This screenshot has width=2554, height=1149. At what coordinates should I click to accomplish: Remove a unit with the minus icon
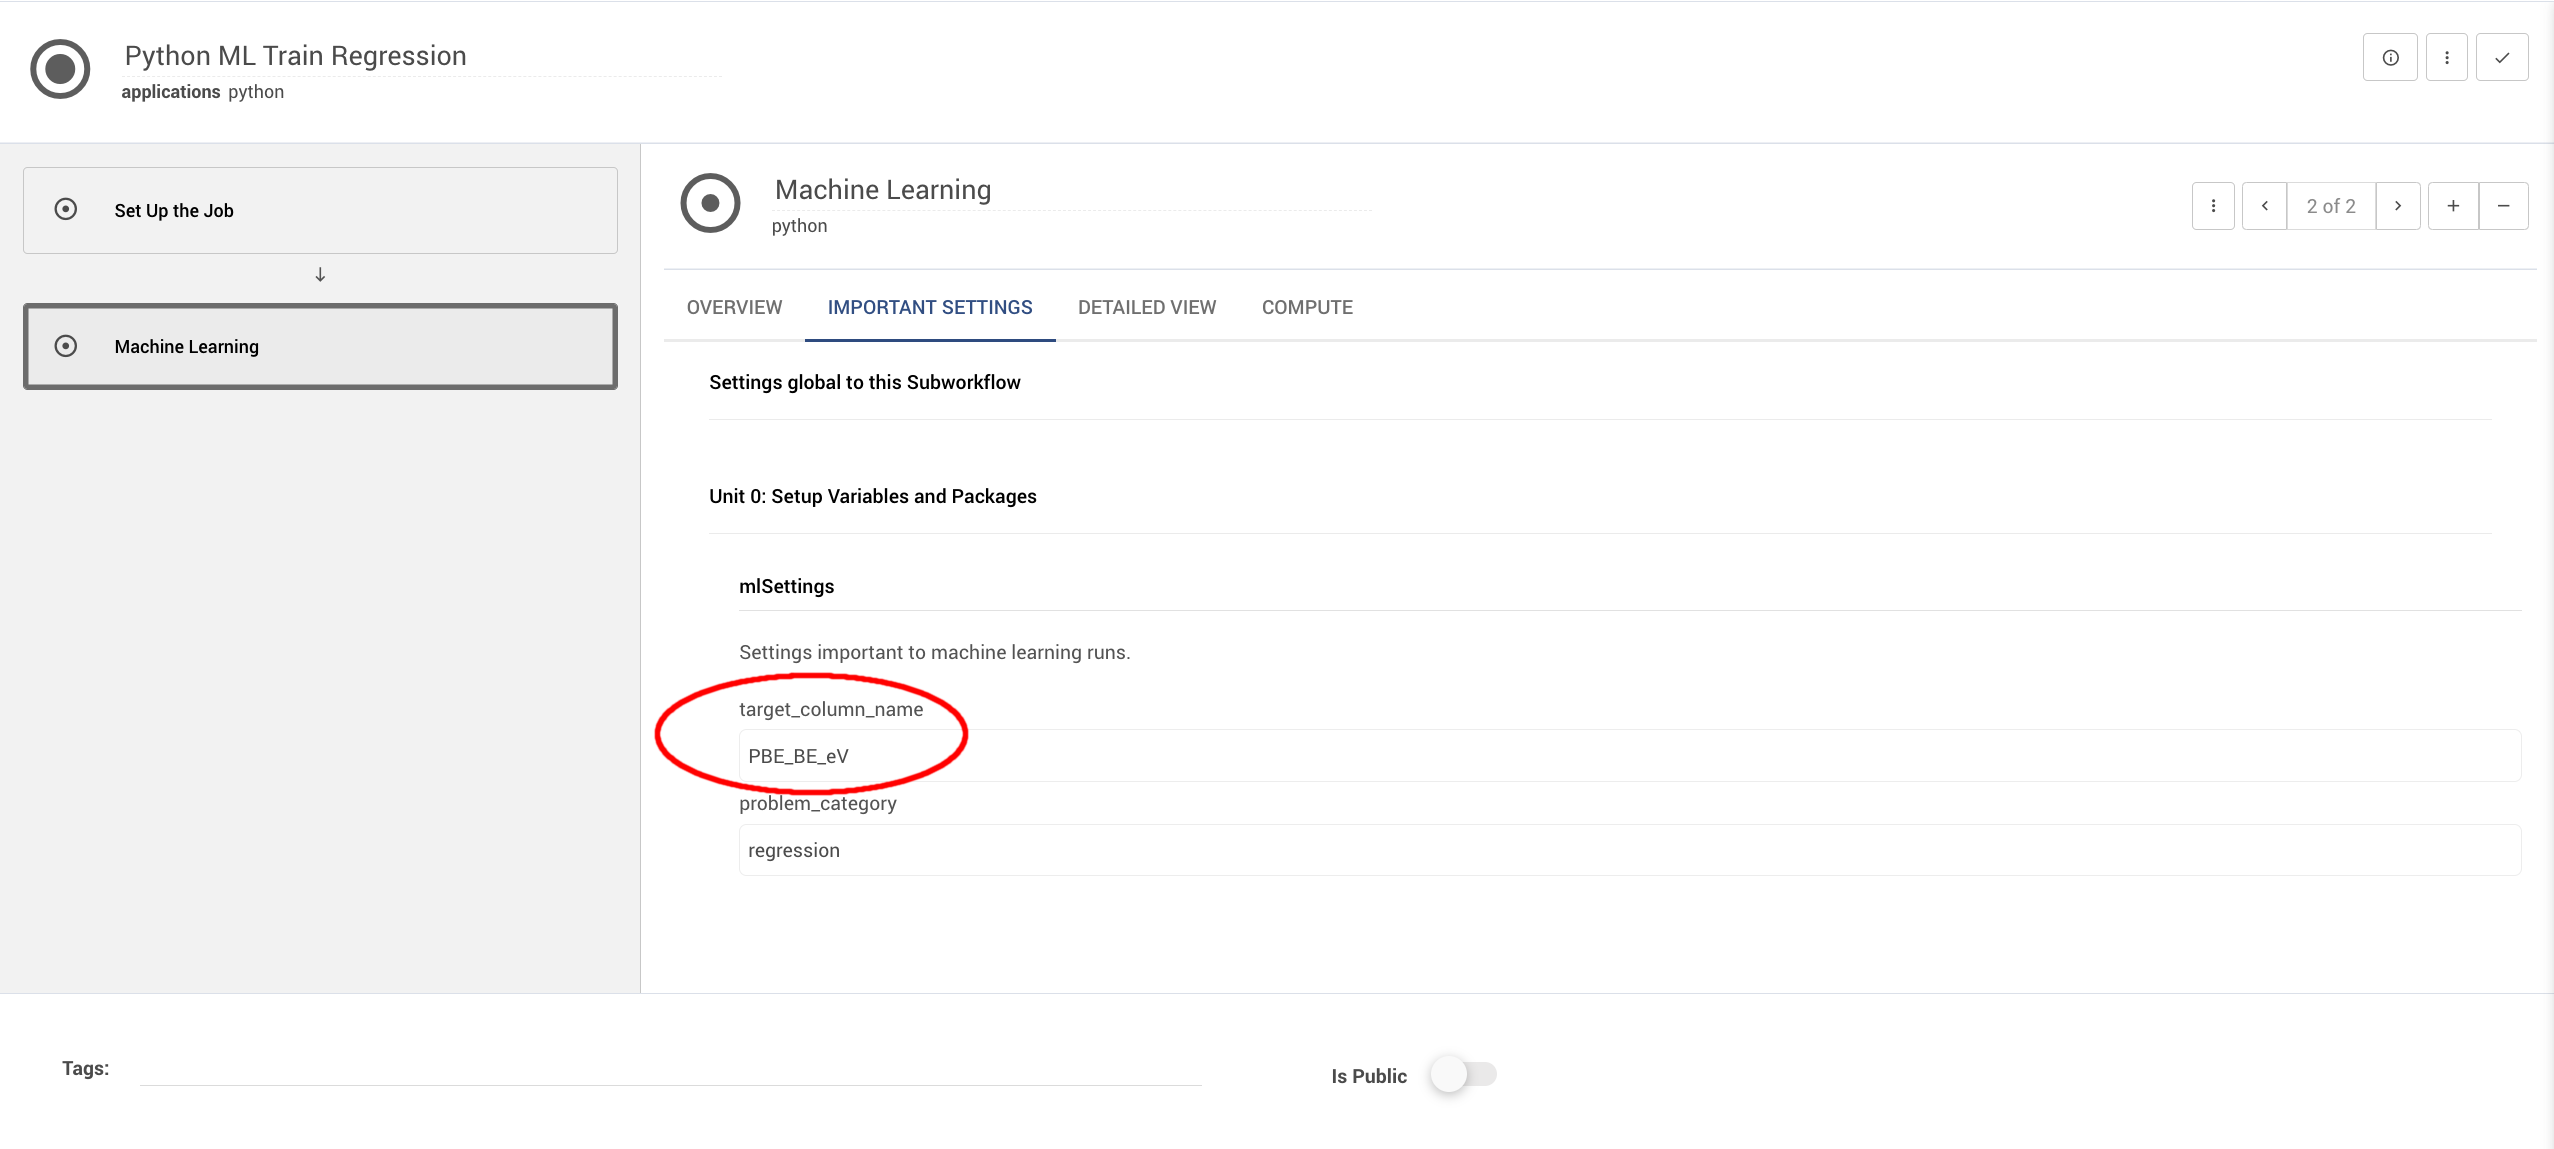click(x=2506, y=205)
